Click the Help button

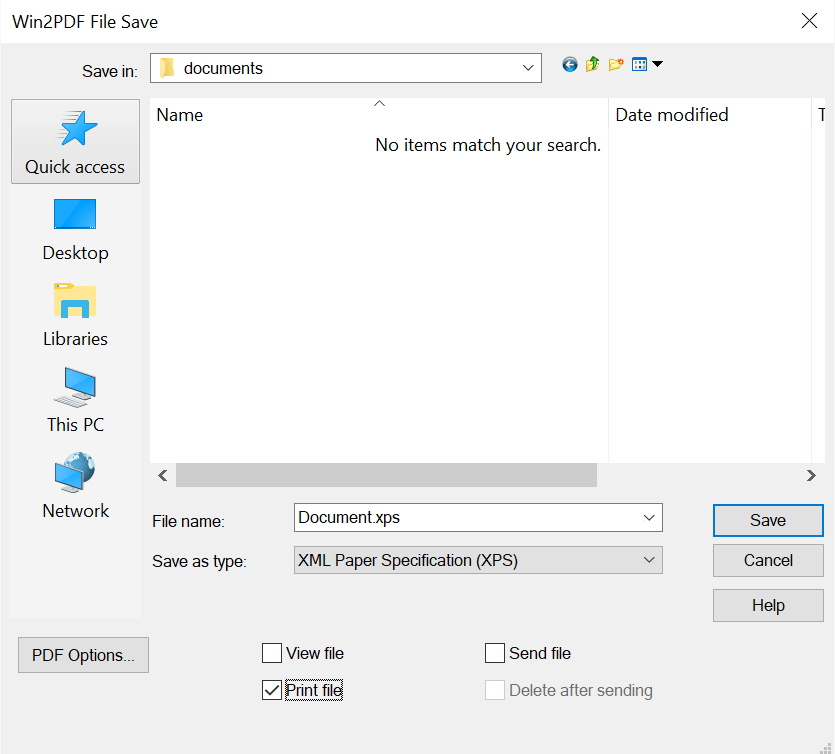click(x=767, y=605)
